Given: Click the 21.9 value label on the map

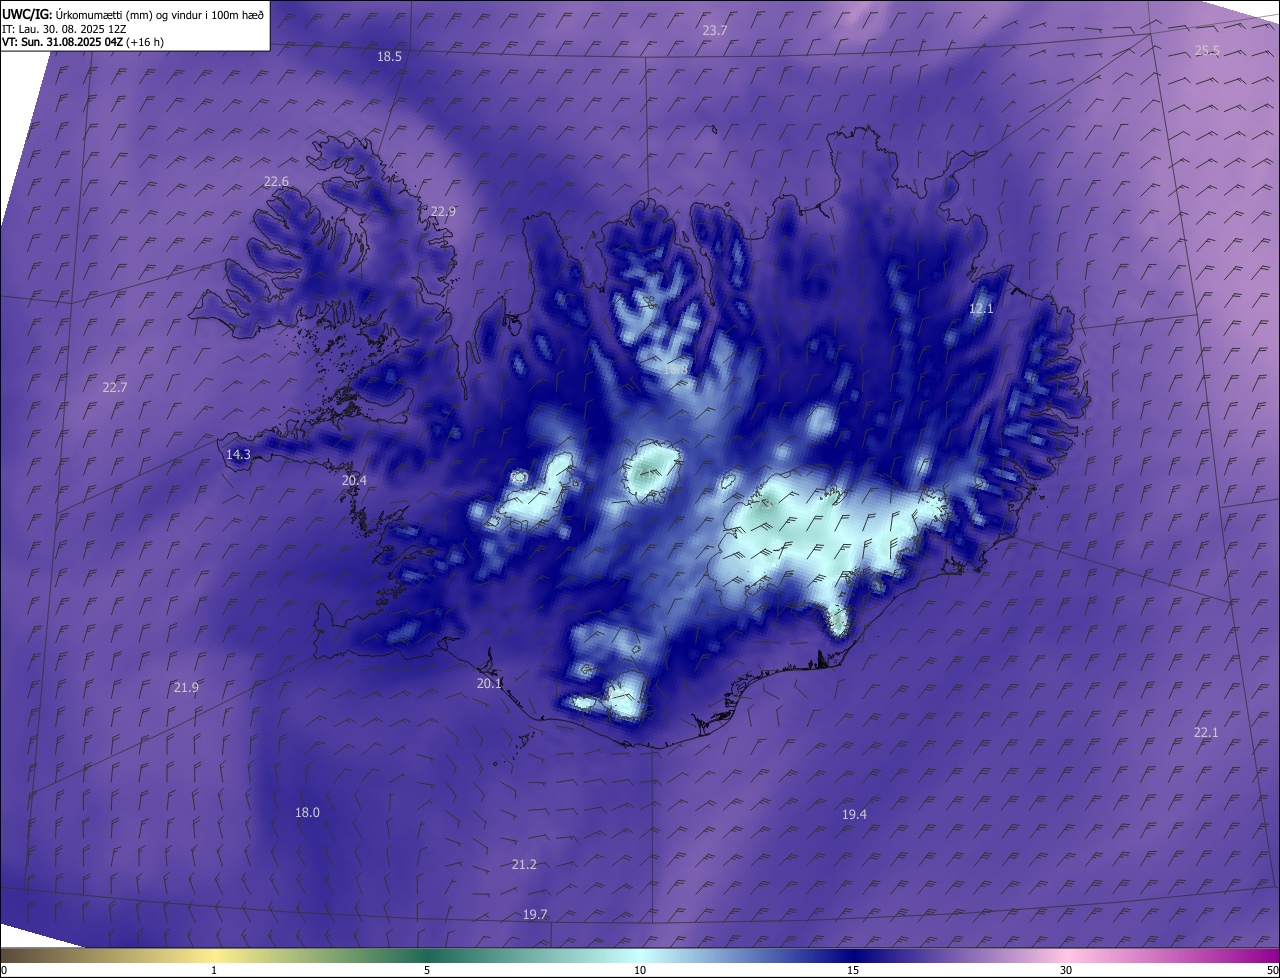Looking at the screenshot, I should point(186,688).
